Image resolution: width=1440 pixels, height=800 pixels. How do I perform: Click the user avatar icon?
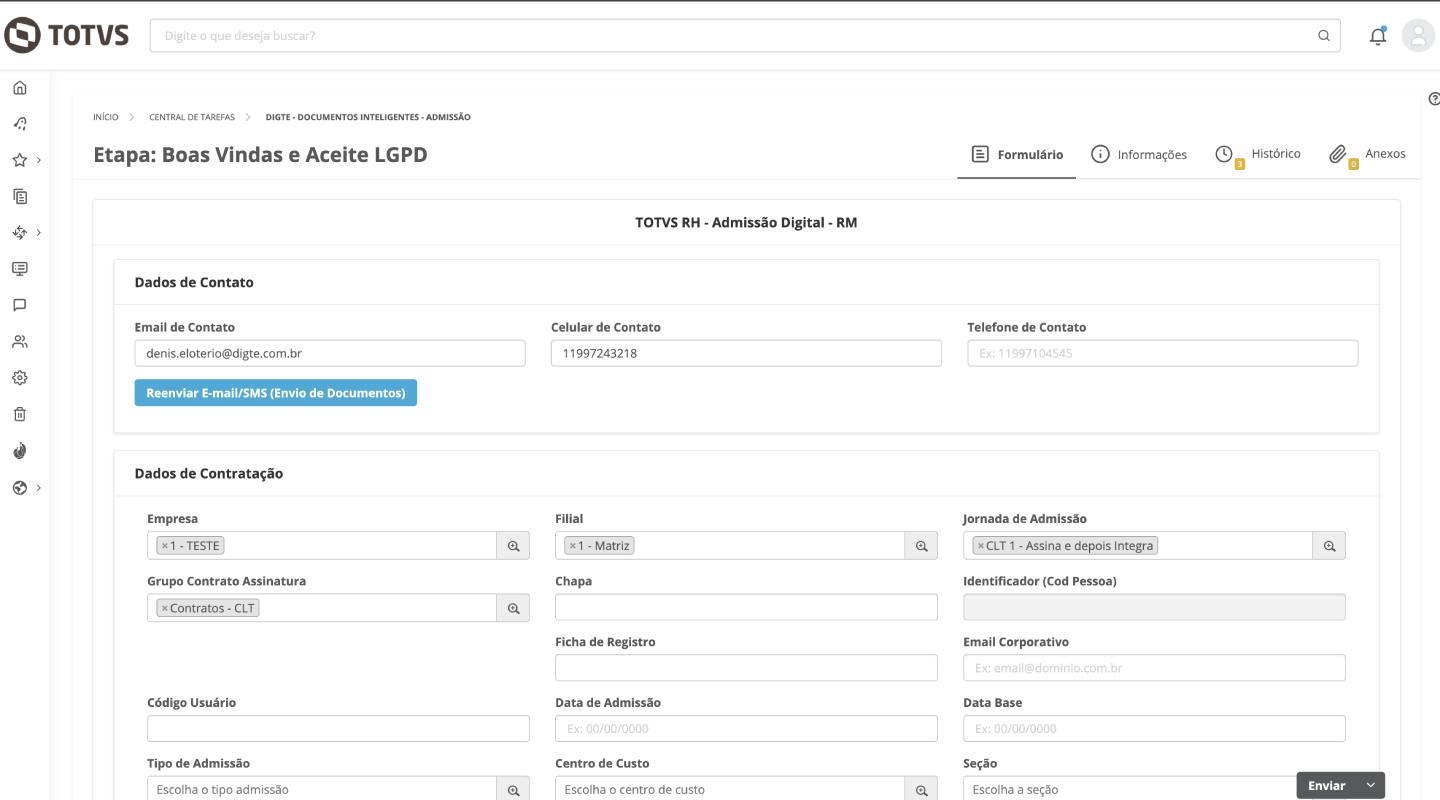[1418, 36]
